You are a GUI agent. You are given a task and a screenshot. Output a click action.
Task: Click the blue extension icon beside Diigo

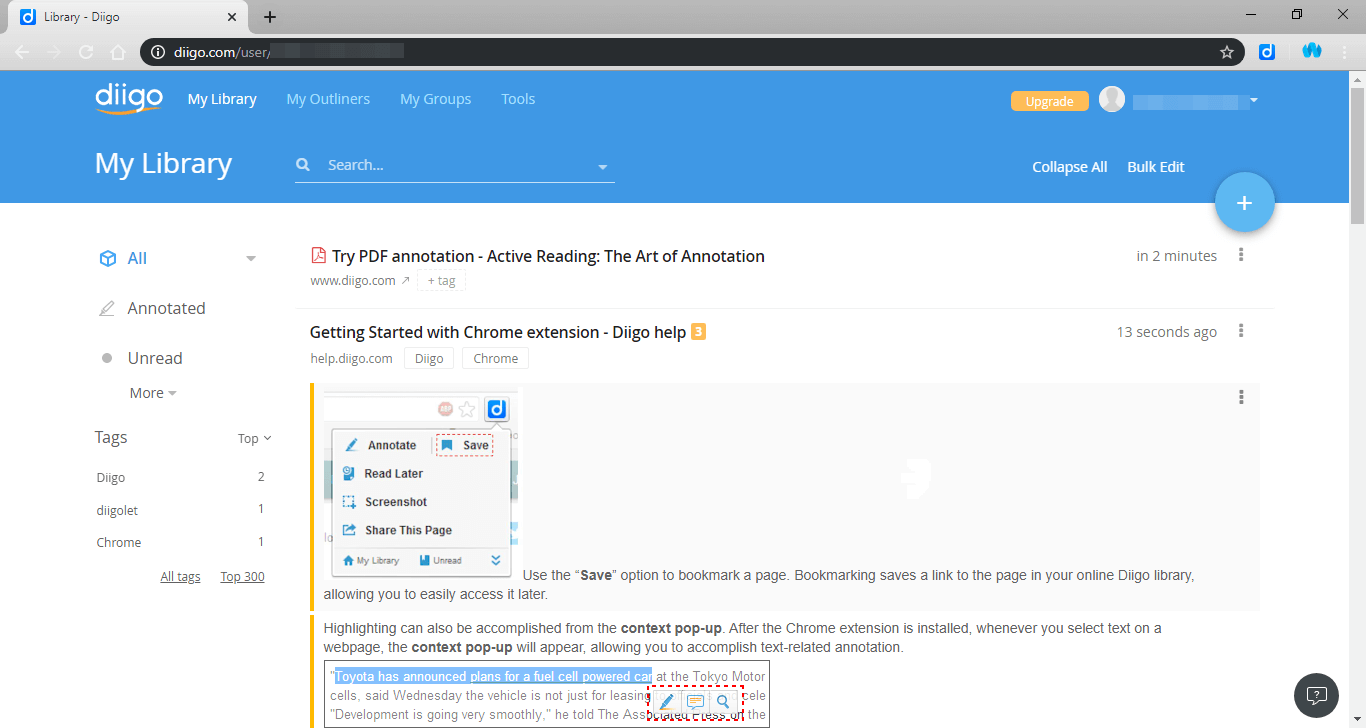[x=1312, y=51]
